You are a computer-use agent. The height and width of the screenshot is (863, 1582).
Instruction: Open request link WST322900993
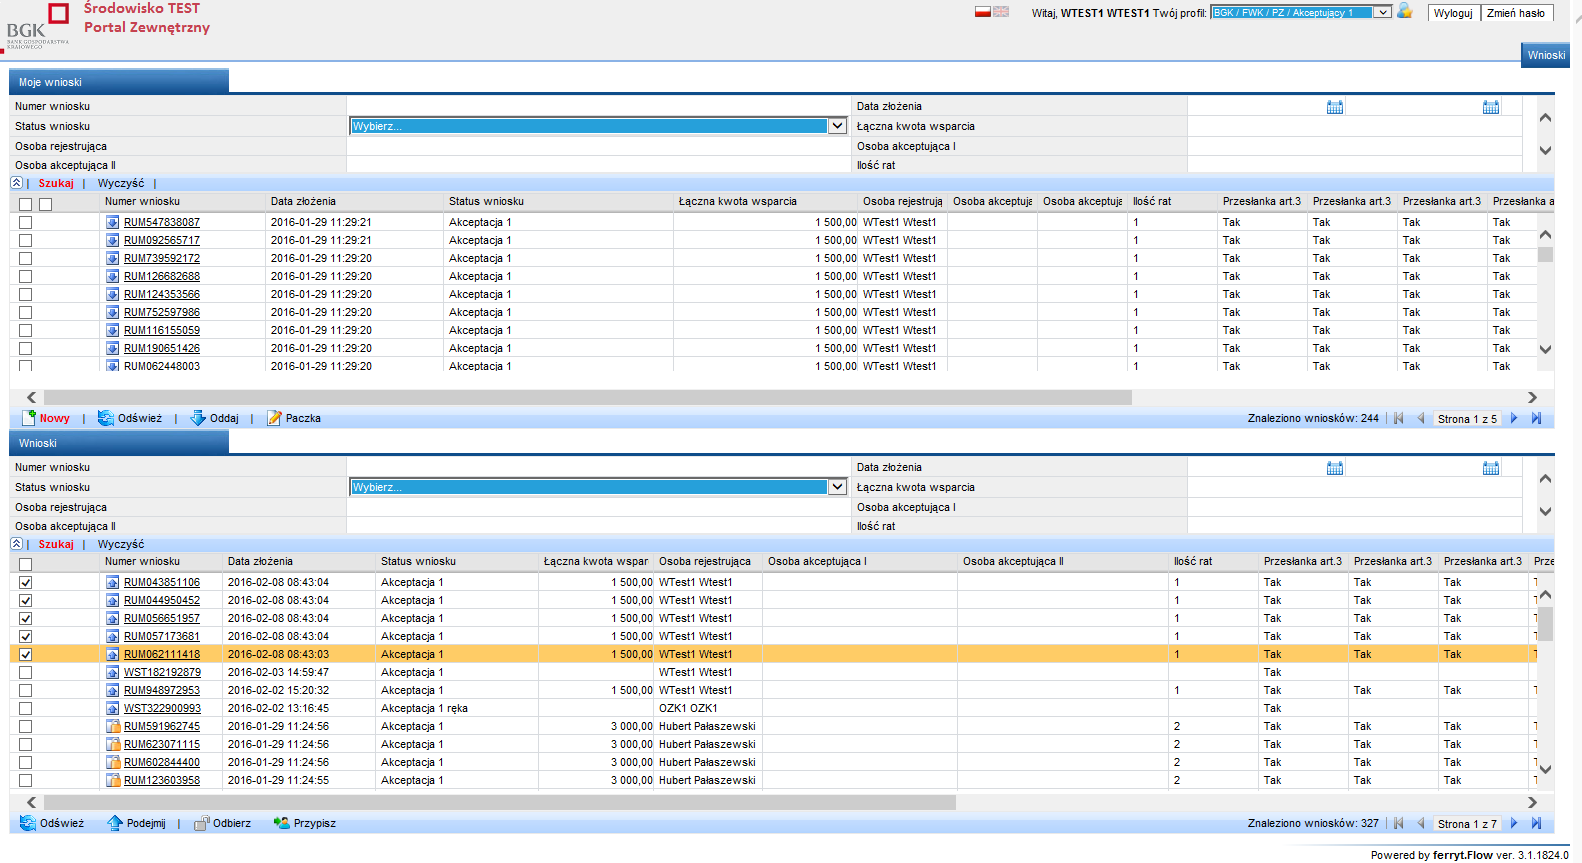[x=162, y=708]
